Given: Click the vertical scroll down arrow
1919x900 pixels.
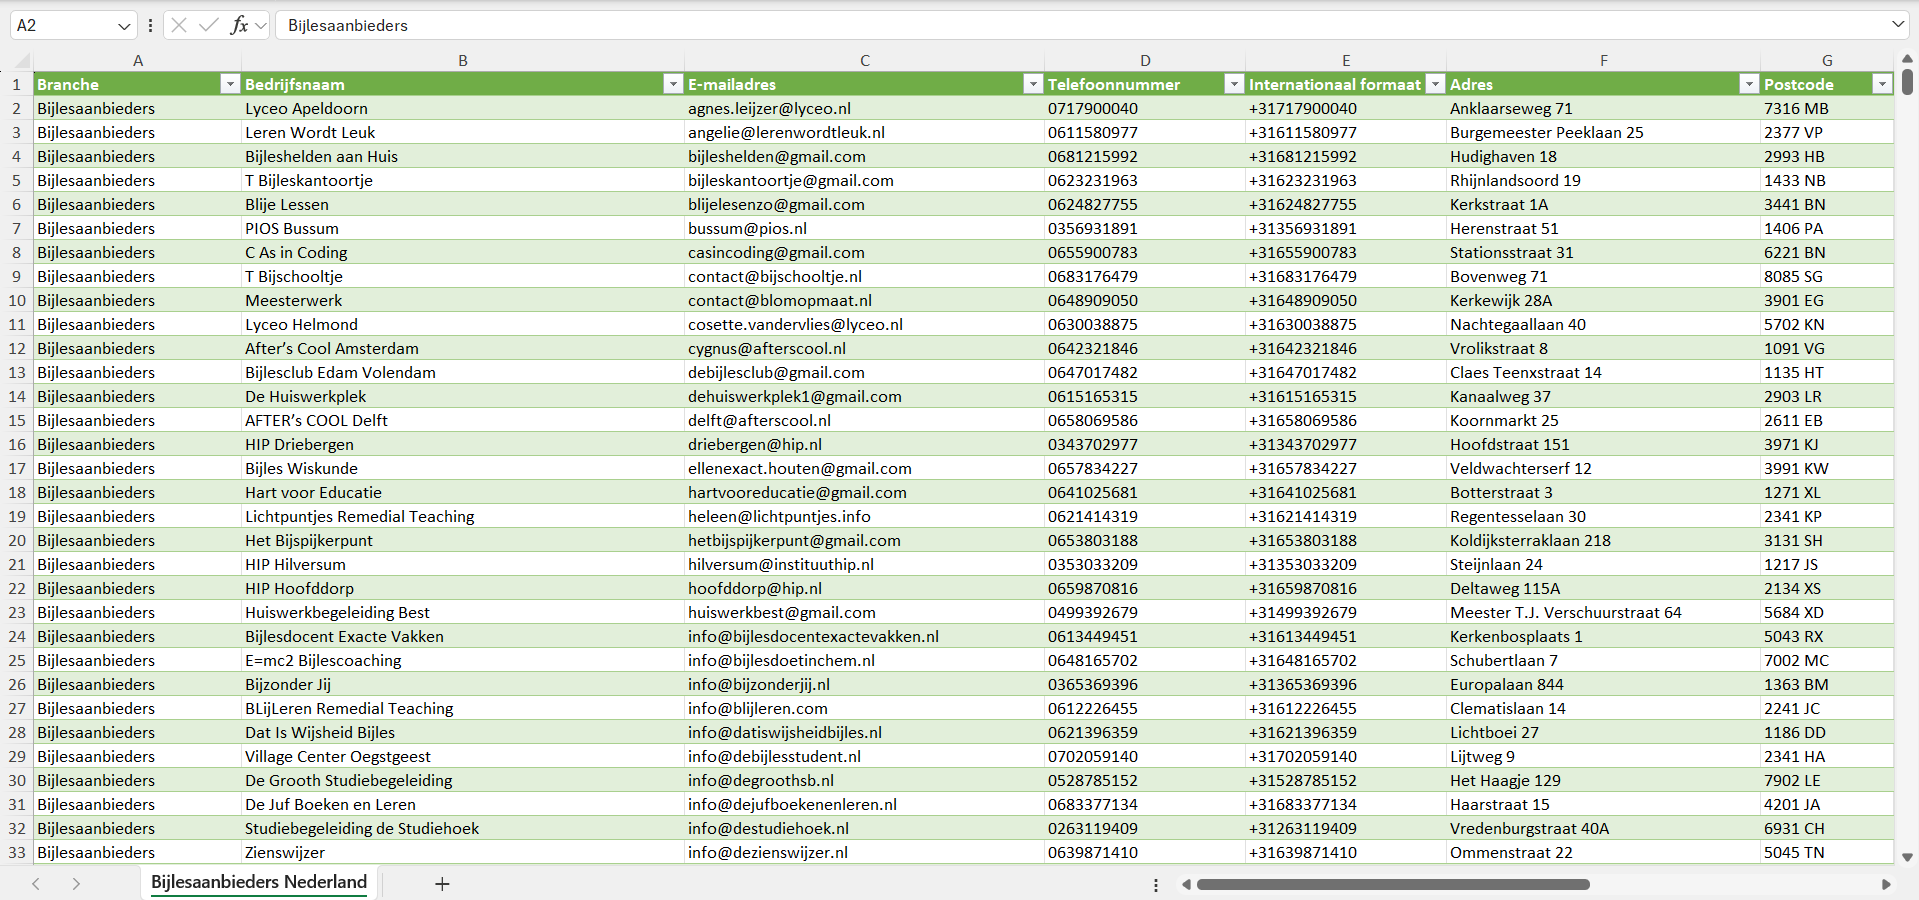Looking at the screenshot, I should tap(1907, 857).
